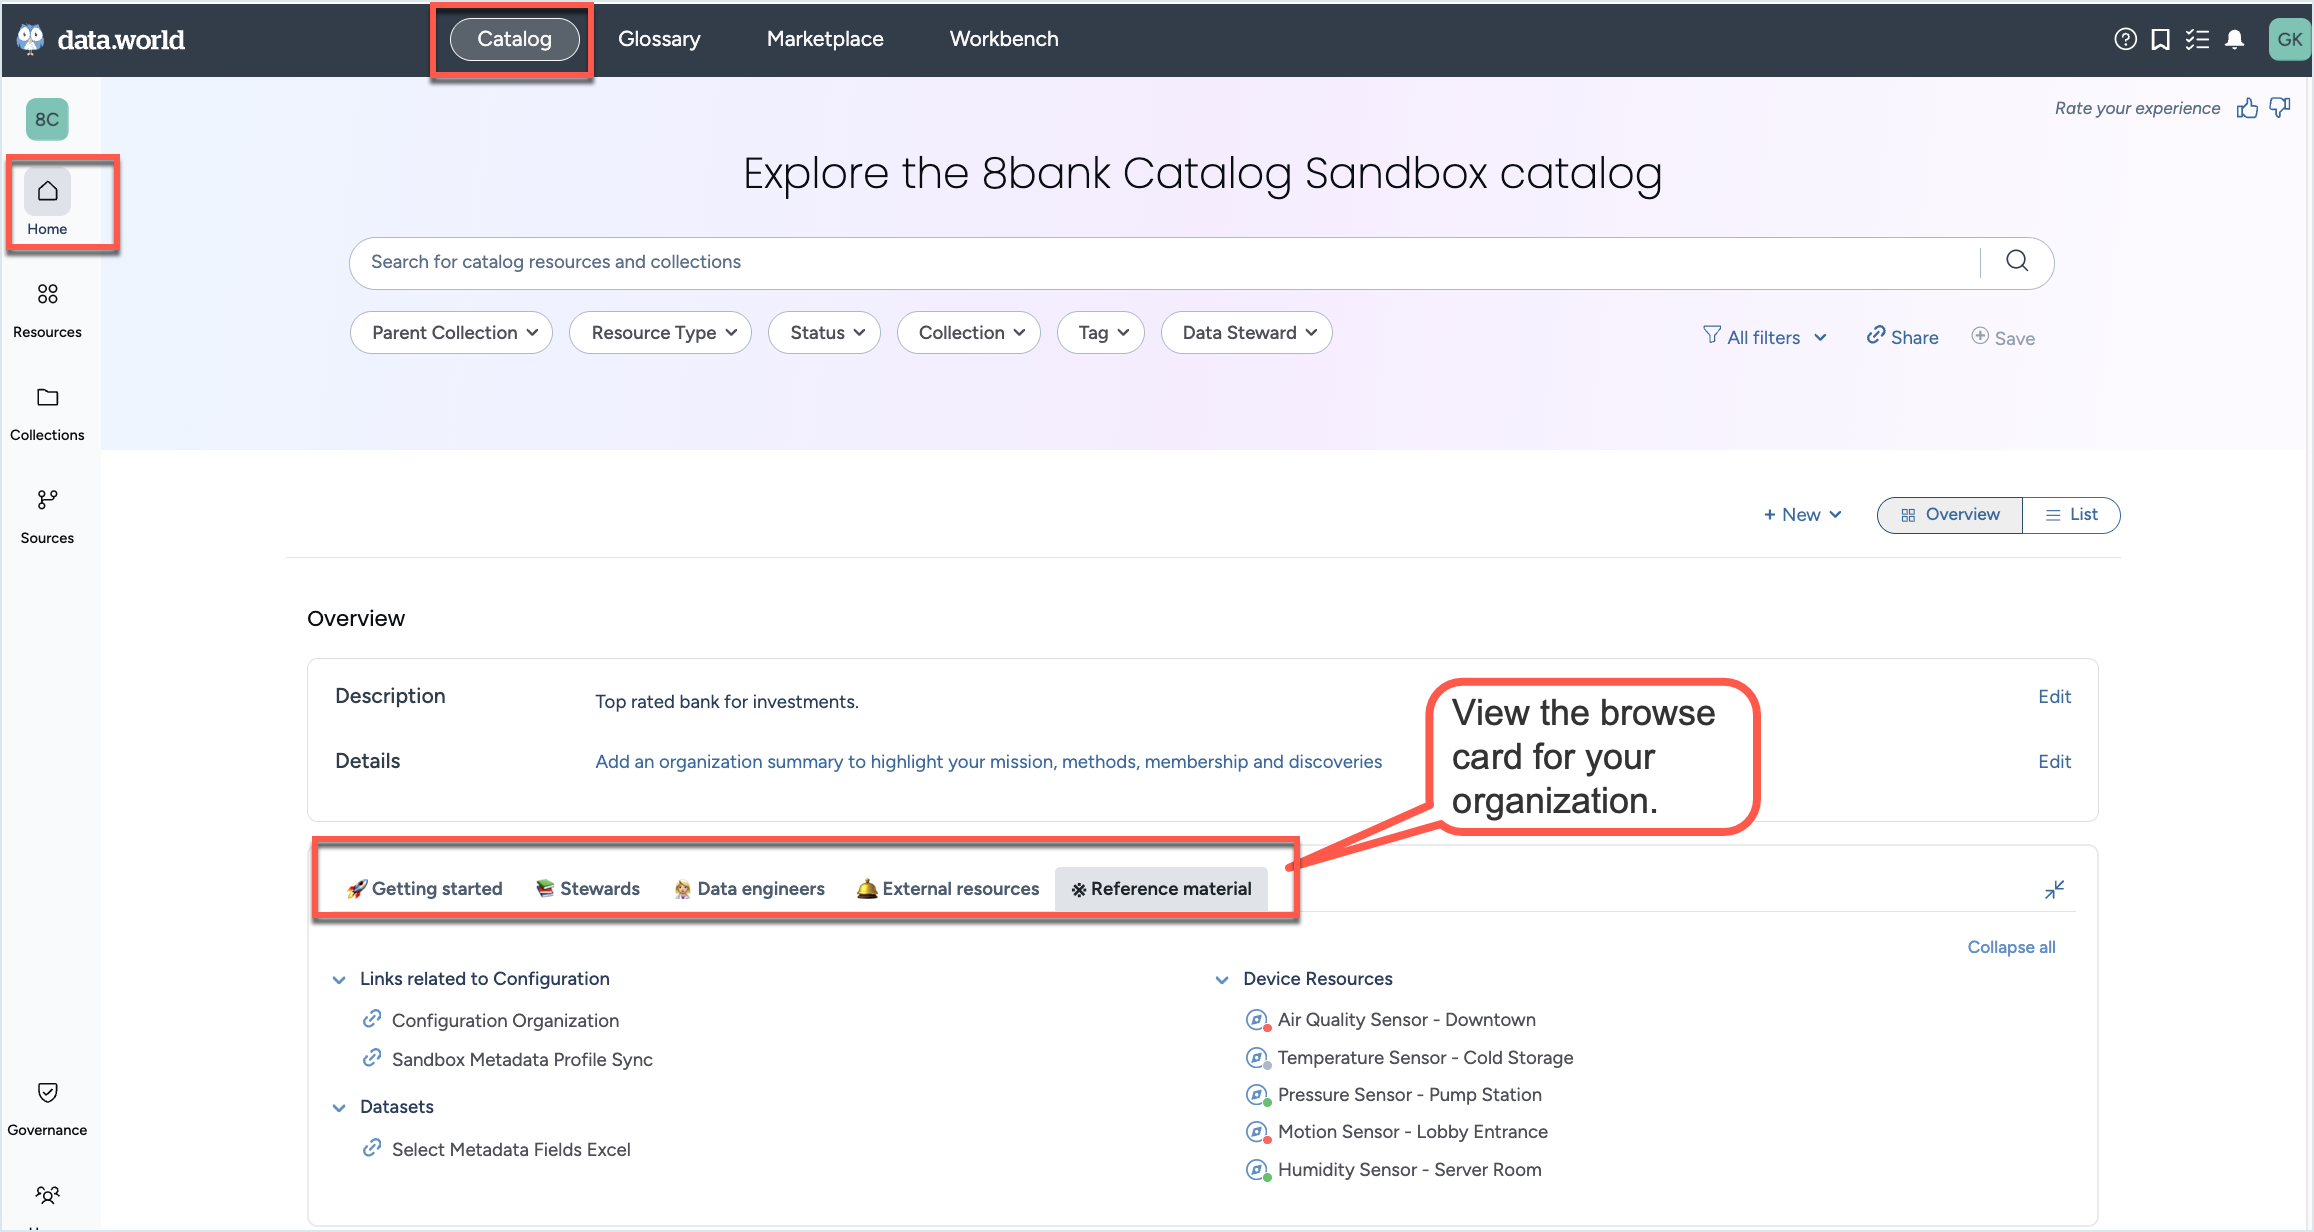Image resolution: width=2314 pixels, height=1232 pixels.
Task: Click the people icon below Governance
Action: pyautogui.click(x=47, y=1195)
